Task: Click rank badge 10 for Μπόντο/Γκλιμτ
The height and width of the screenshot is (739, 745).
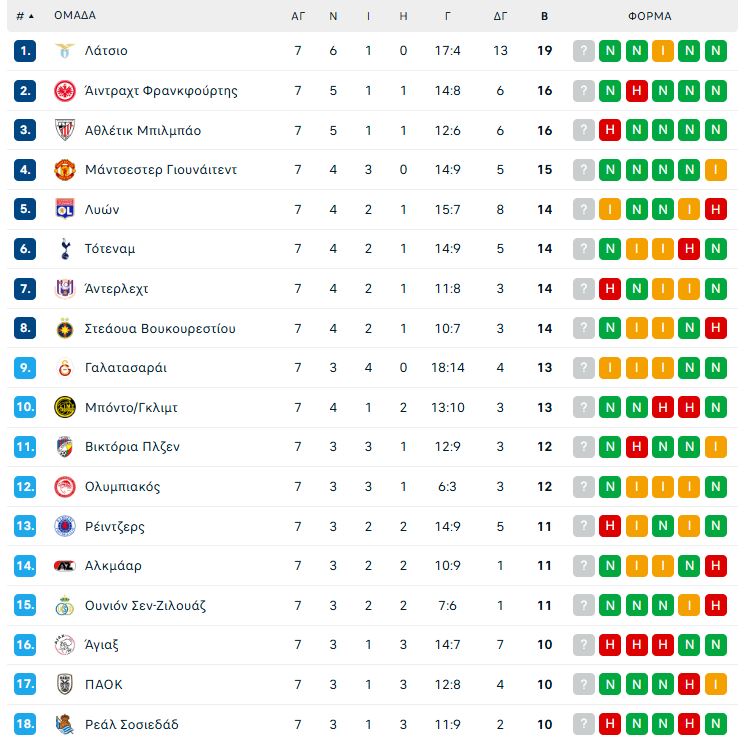Action: [25, 407]
